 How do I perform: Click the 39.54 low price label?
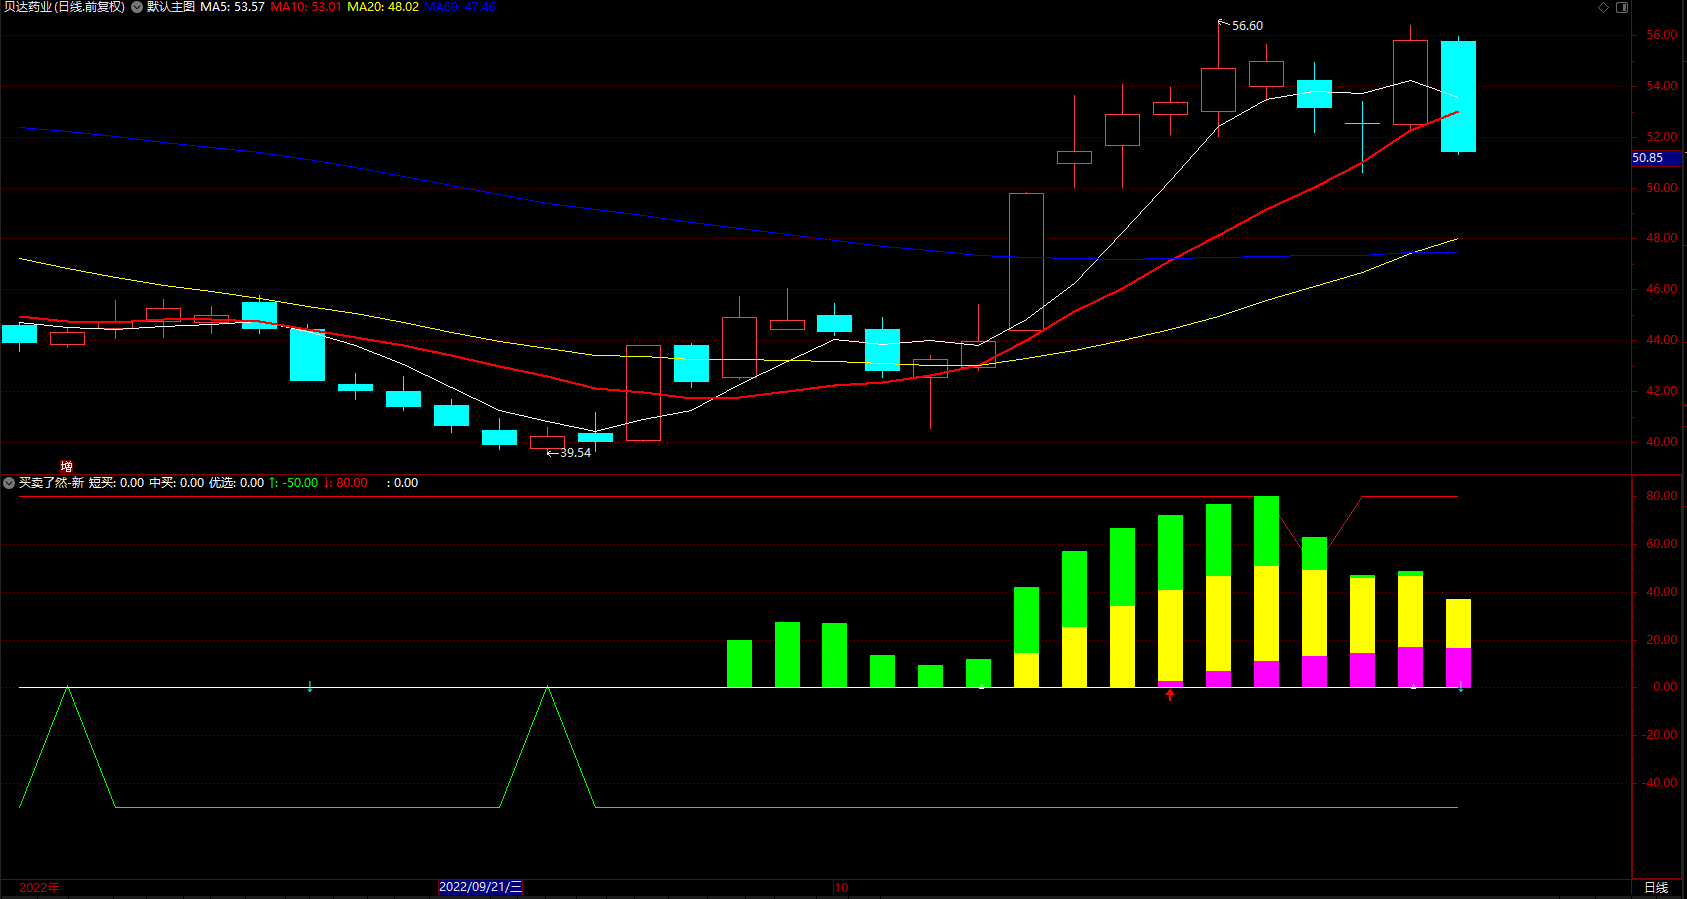[575, 453]
